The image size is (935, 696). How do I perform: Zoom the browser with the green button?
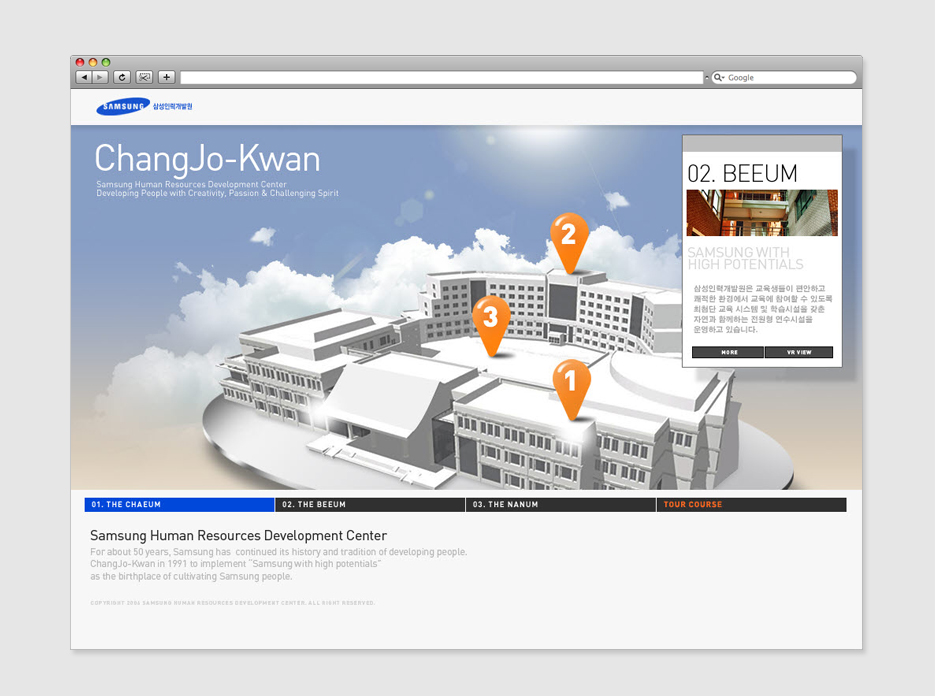[106, 62]
